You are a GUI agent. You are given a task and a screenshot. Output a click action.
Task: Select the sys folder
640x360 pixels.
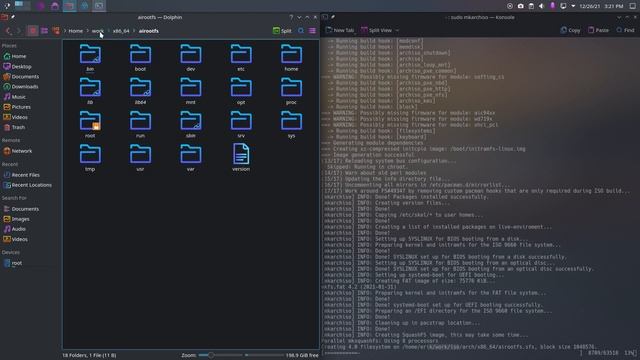click(x=291, y=124)
